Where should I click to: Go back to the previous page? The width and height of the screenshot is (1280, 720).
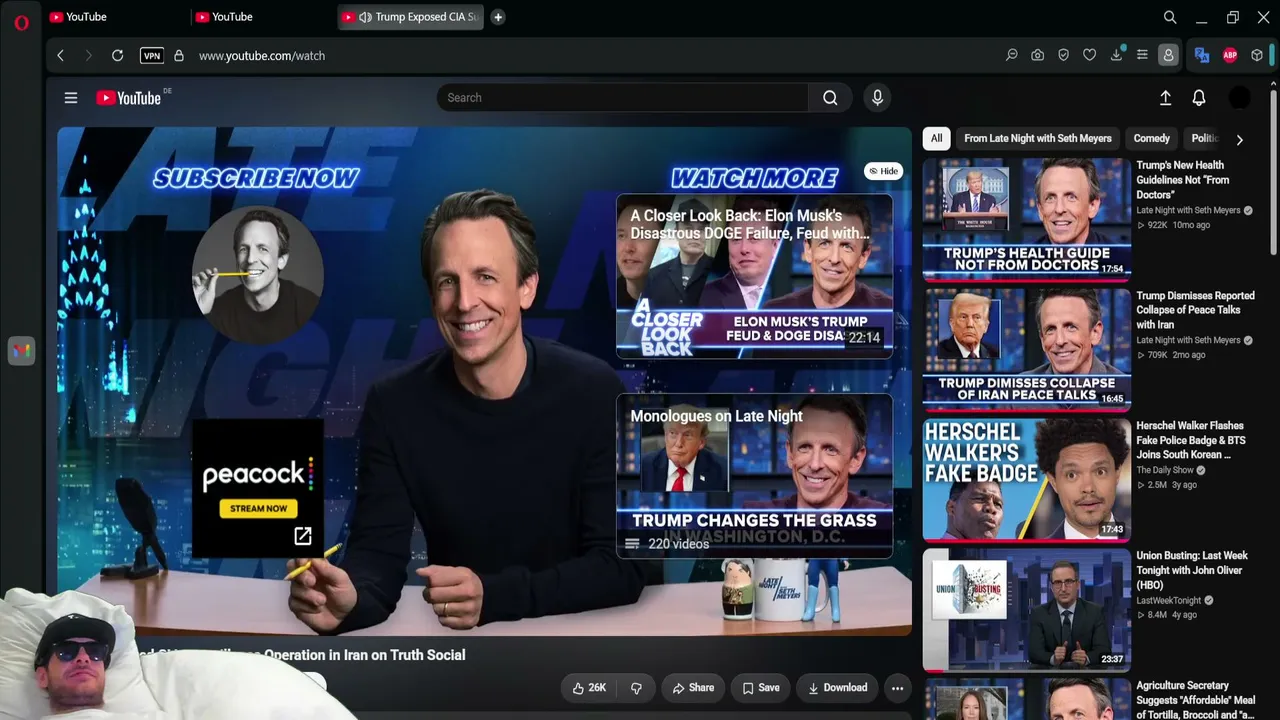click(61, 56)
